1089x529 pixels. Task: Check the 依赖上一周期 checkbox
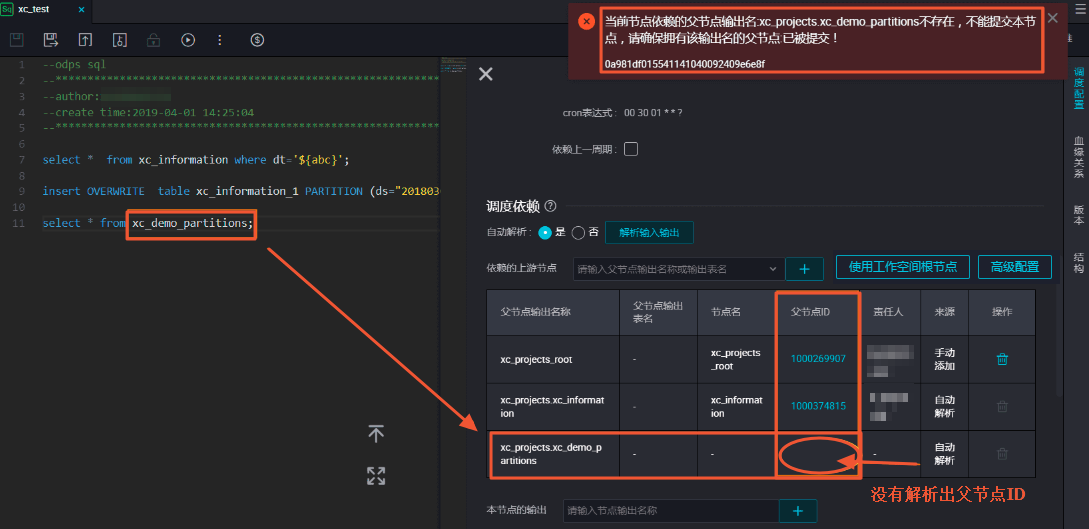pyautogui.click(x=631, y=149)
